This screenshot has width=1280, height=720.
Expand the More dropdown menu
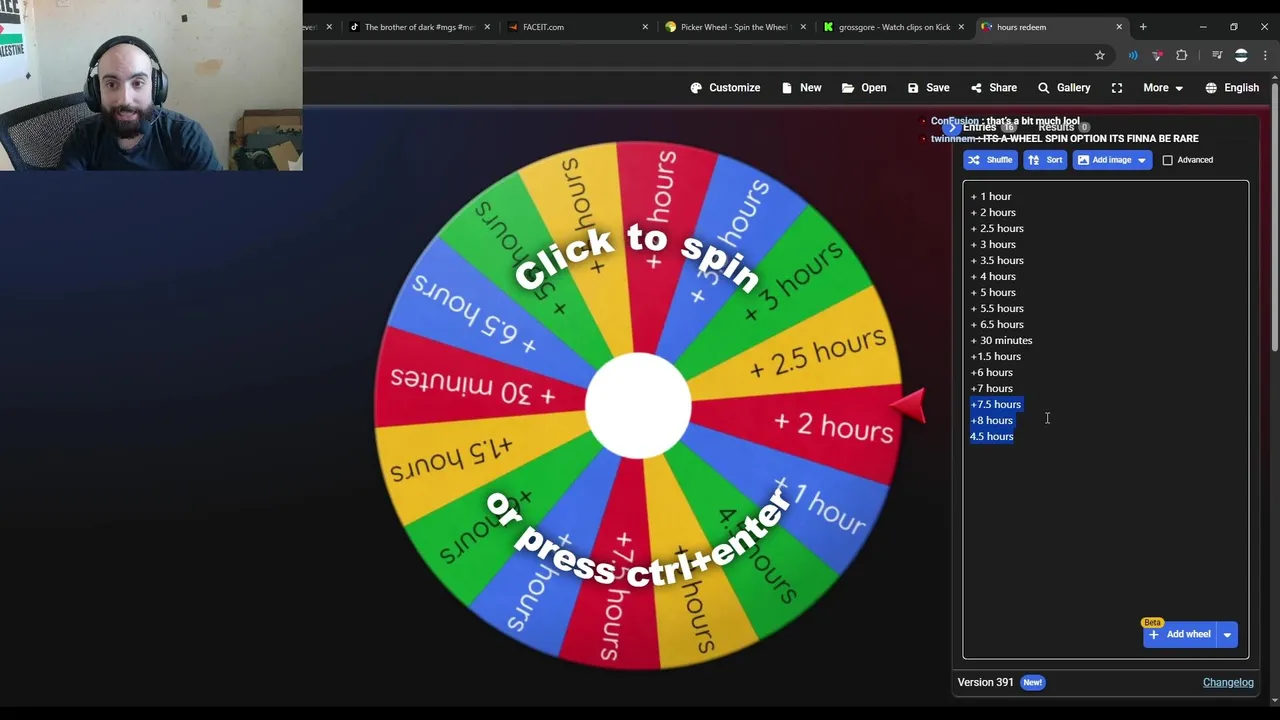coord(1163,88)
